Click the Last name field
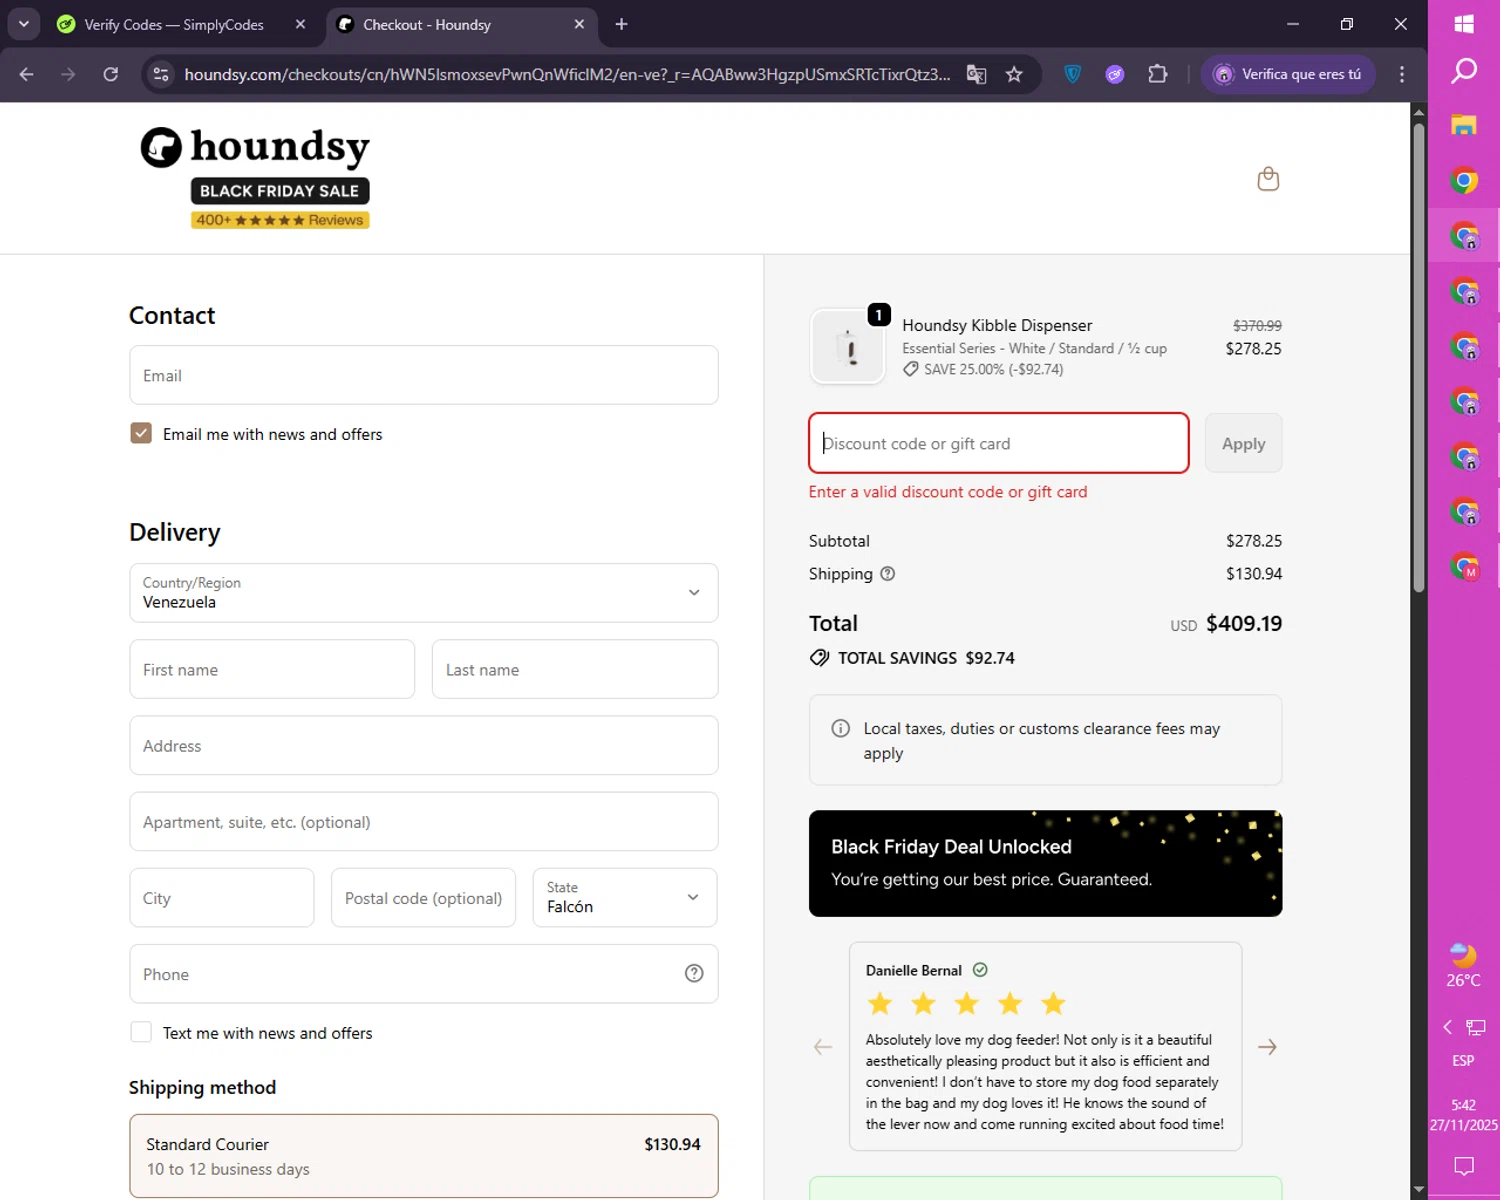The height and width of the screenshot is (1200, 1500). pyautogui.click(x=575, y=669)
